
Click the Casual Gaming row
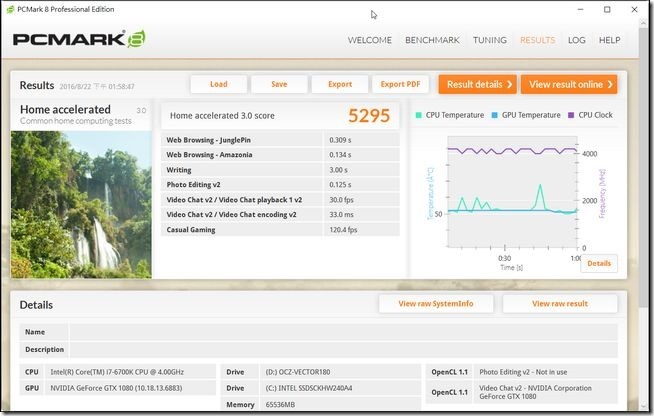point(280,229)
